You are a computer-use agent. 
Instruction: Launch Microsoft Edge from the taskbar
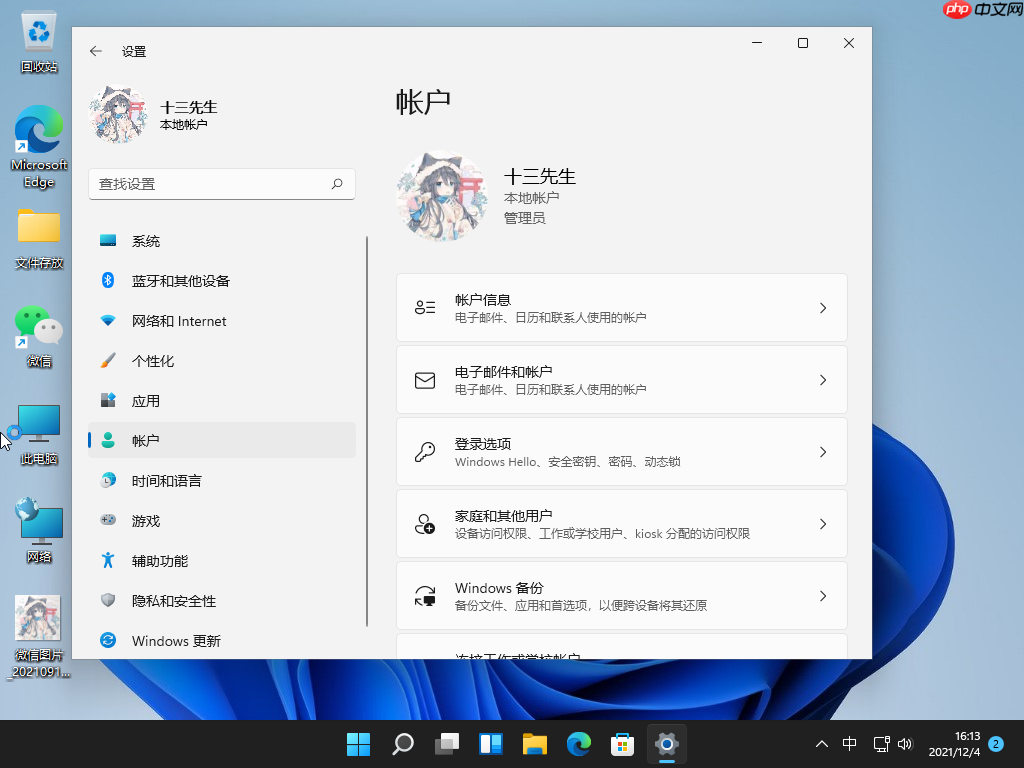(x=578, y=744)
